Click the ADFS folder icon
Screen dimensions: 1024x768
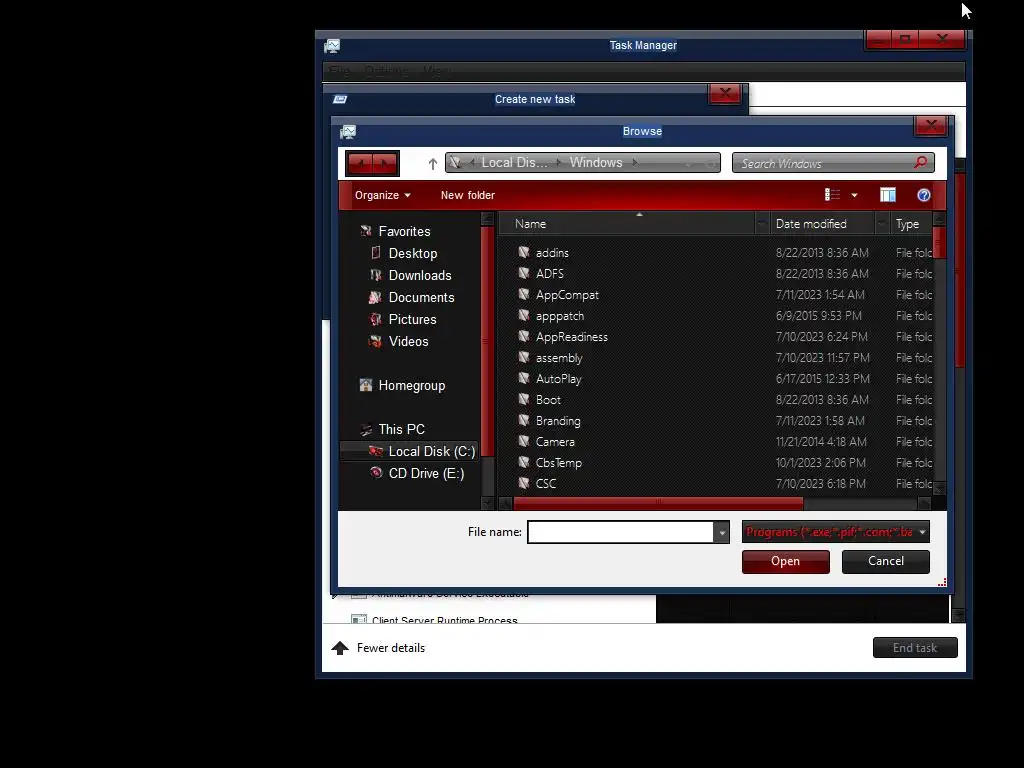click(x=524, y=273)
